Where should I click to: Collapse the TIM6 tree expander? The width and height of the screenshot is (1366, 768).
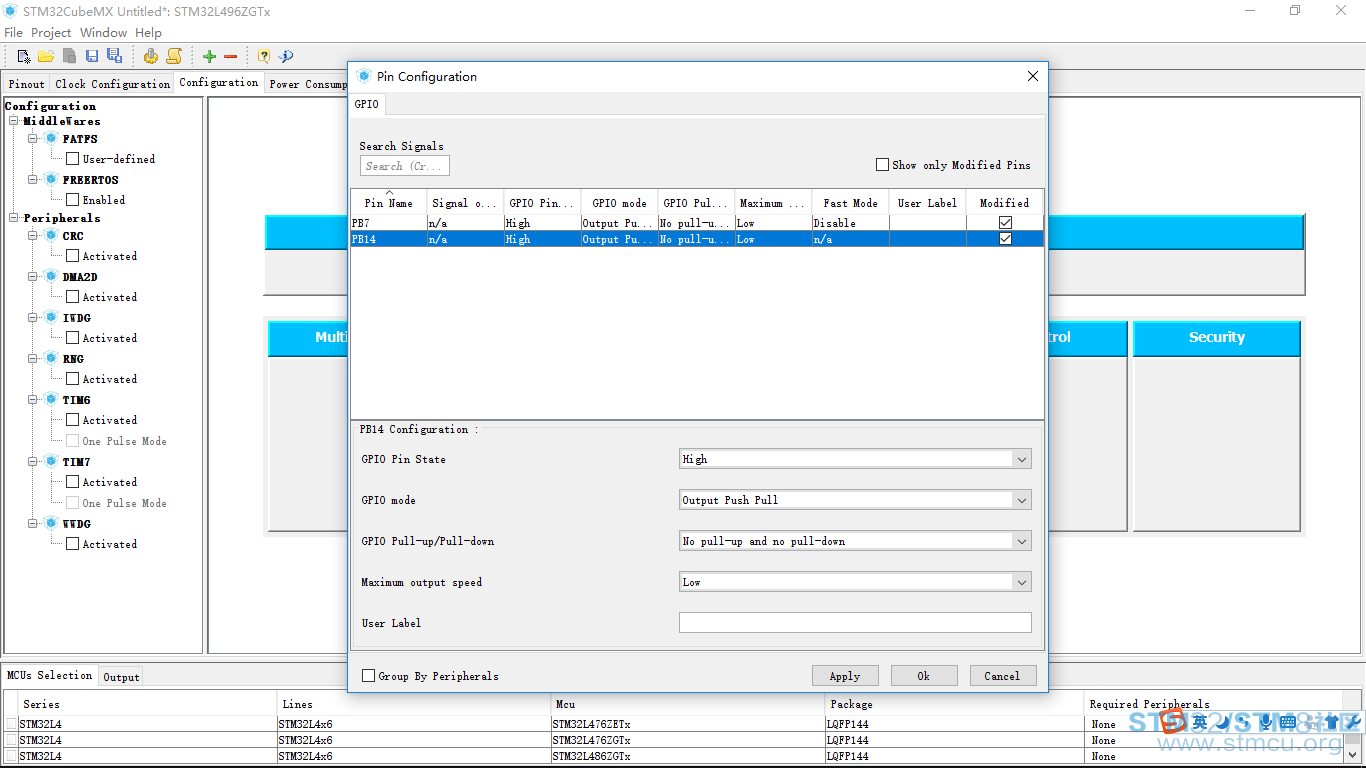pyautogui.click(x=33, y=400)
